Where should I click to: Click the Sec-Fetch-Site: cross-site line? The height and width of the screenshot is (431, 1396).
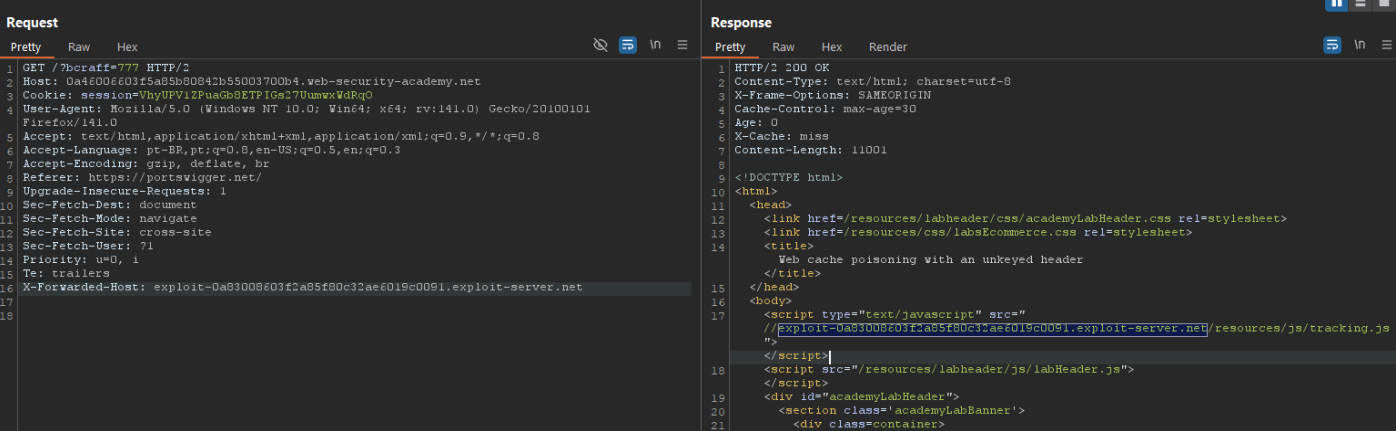(x=117, y=232)
